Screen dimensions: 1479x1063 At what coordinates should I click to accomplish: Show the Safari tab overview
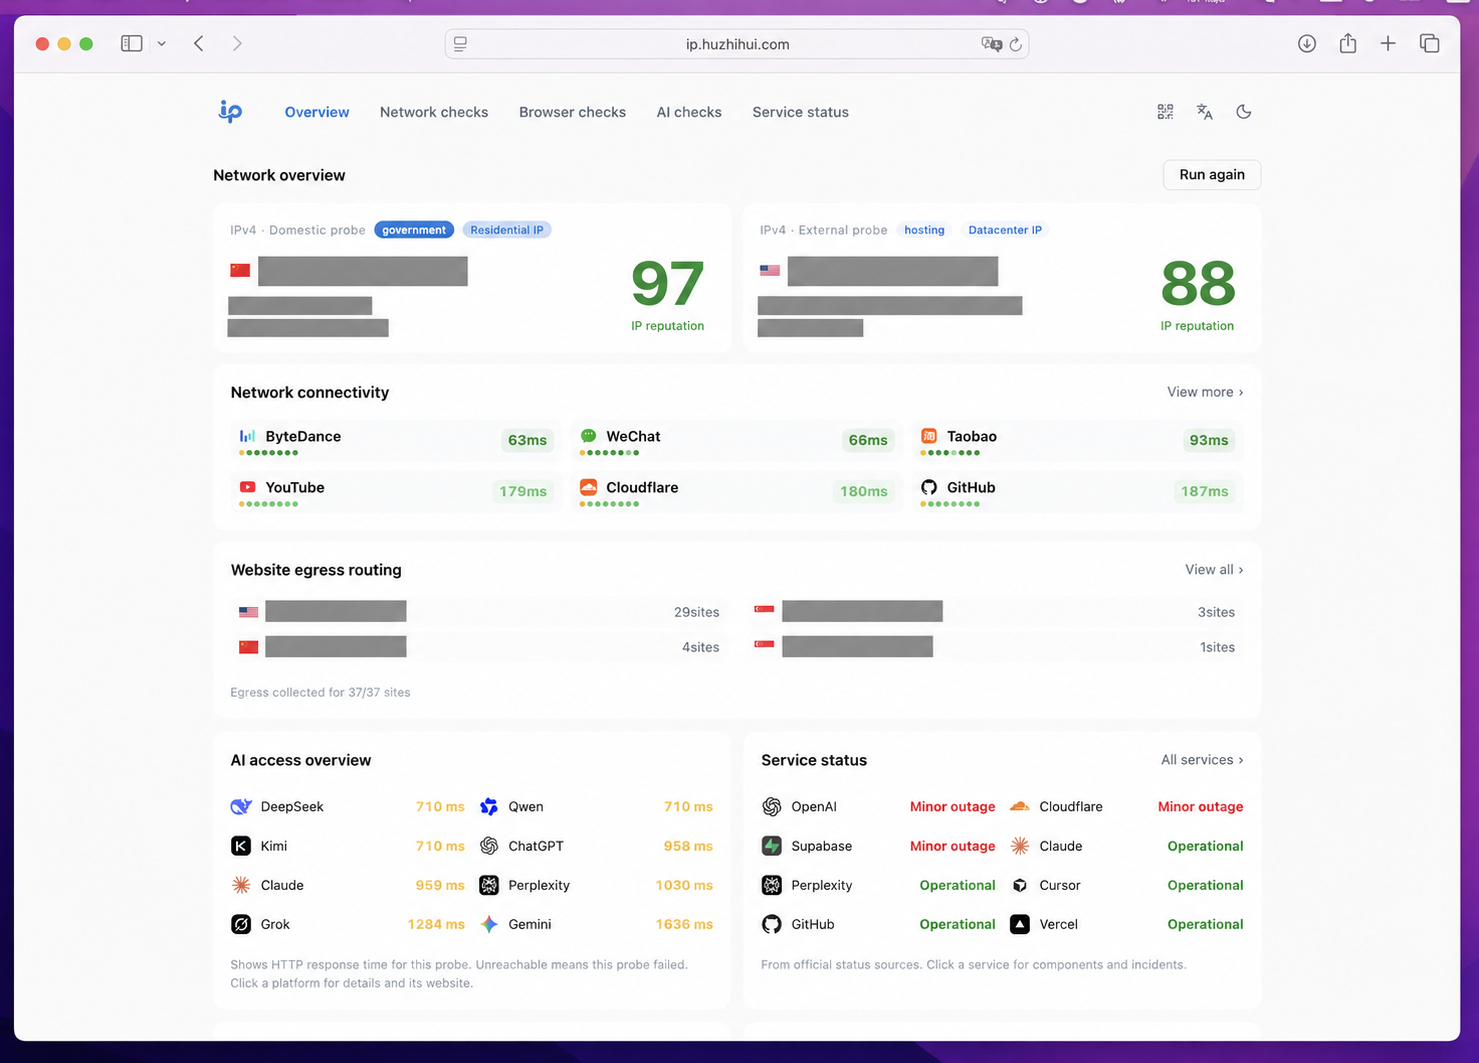pos(1430,44)
